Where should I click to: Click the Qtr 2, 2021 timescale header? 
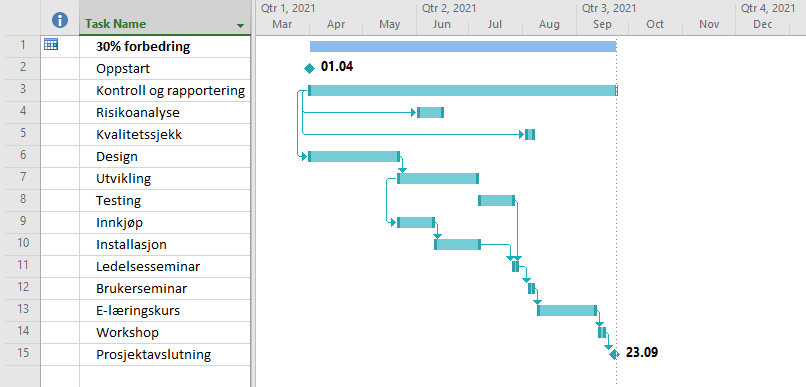pyautogui.click(x=449, y=8)
